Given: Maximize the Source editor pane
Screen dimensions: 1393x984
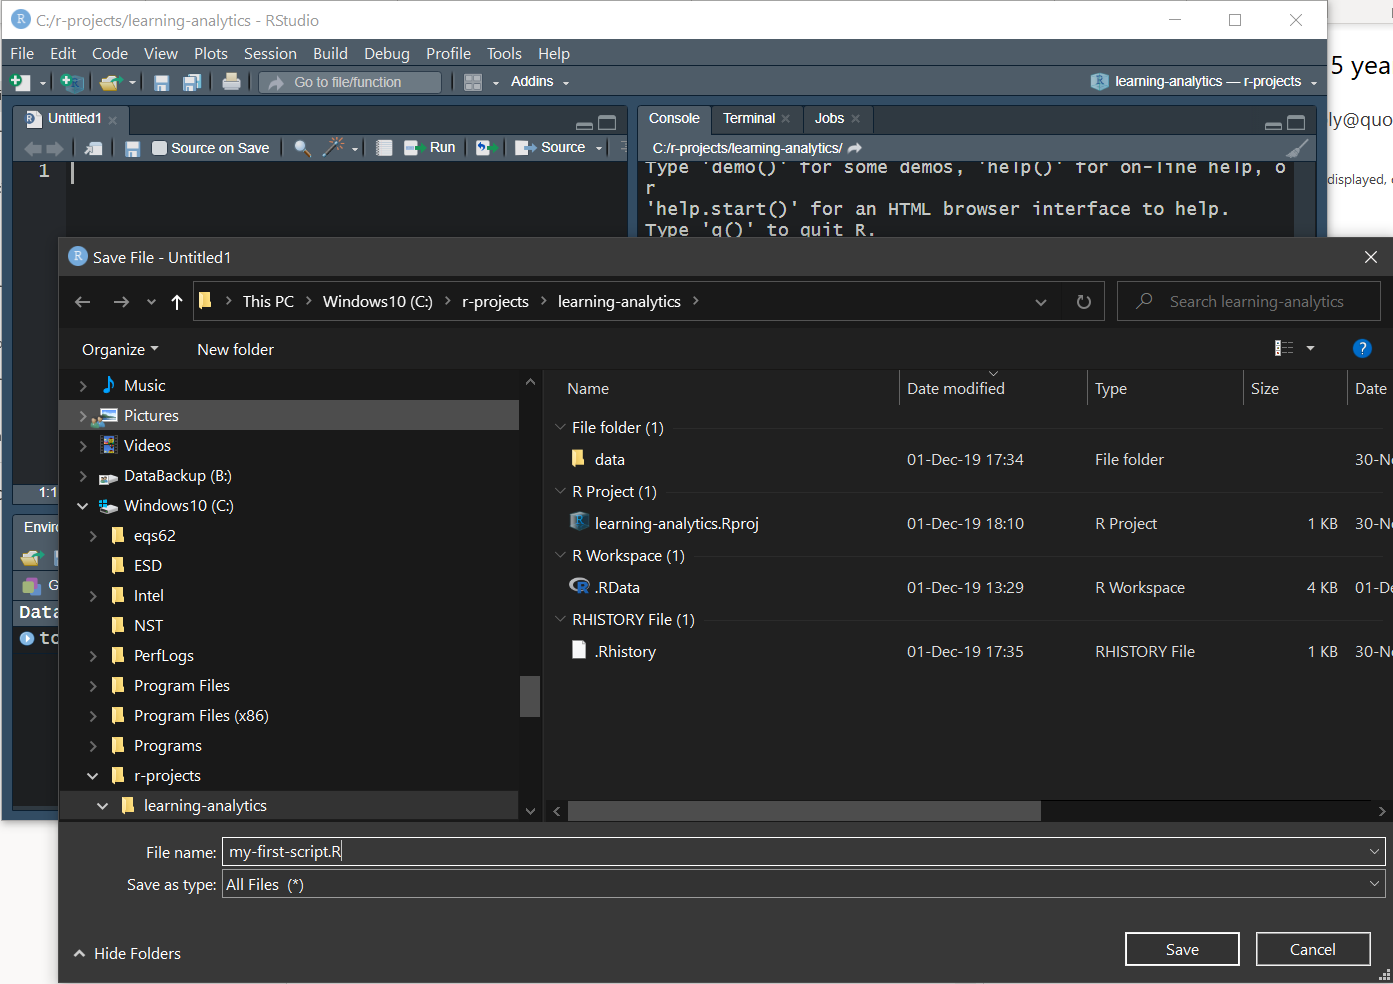Looking at the screenshot, I should 607,123.
